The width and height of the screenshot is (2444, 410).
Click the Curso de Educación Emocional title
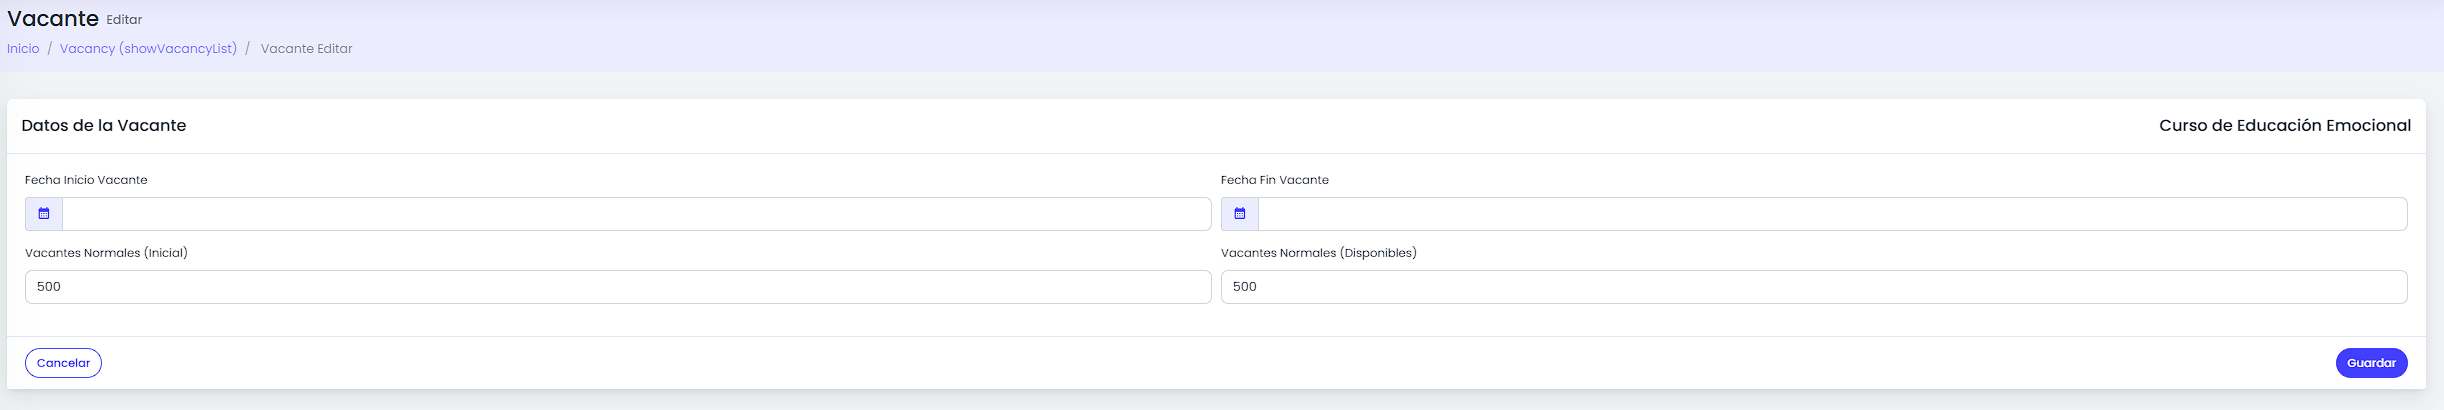(x=2285, y=126)
